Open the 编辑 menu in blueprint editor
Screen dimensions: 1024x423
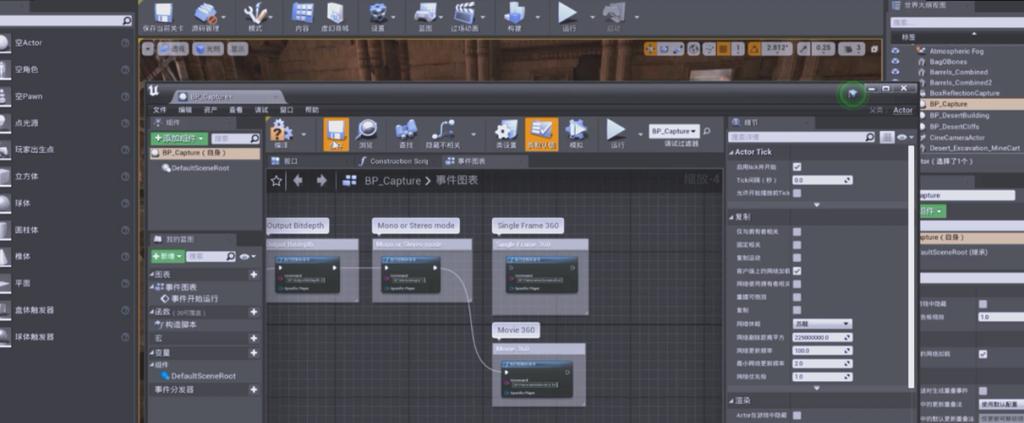click(185, 110)
